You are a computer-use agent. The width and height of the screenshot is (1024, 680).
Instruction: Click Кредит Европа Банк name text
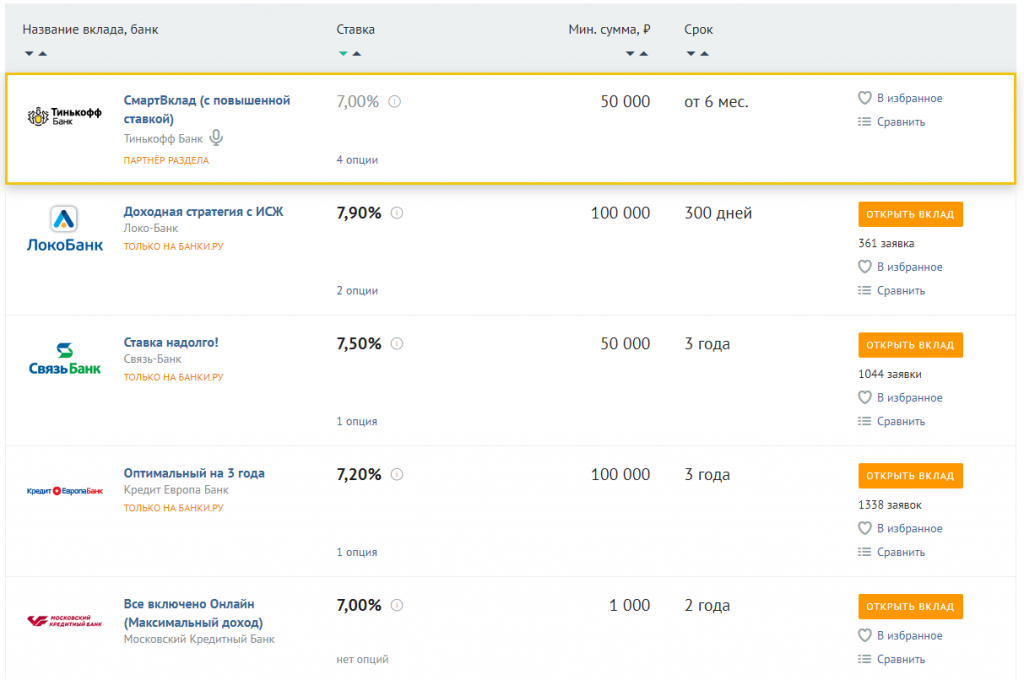click(x=176, y=489)
